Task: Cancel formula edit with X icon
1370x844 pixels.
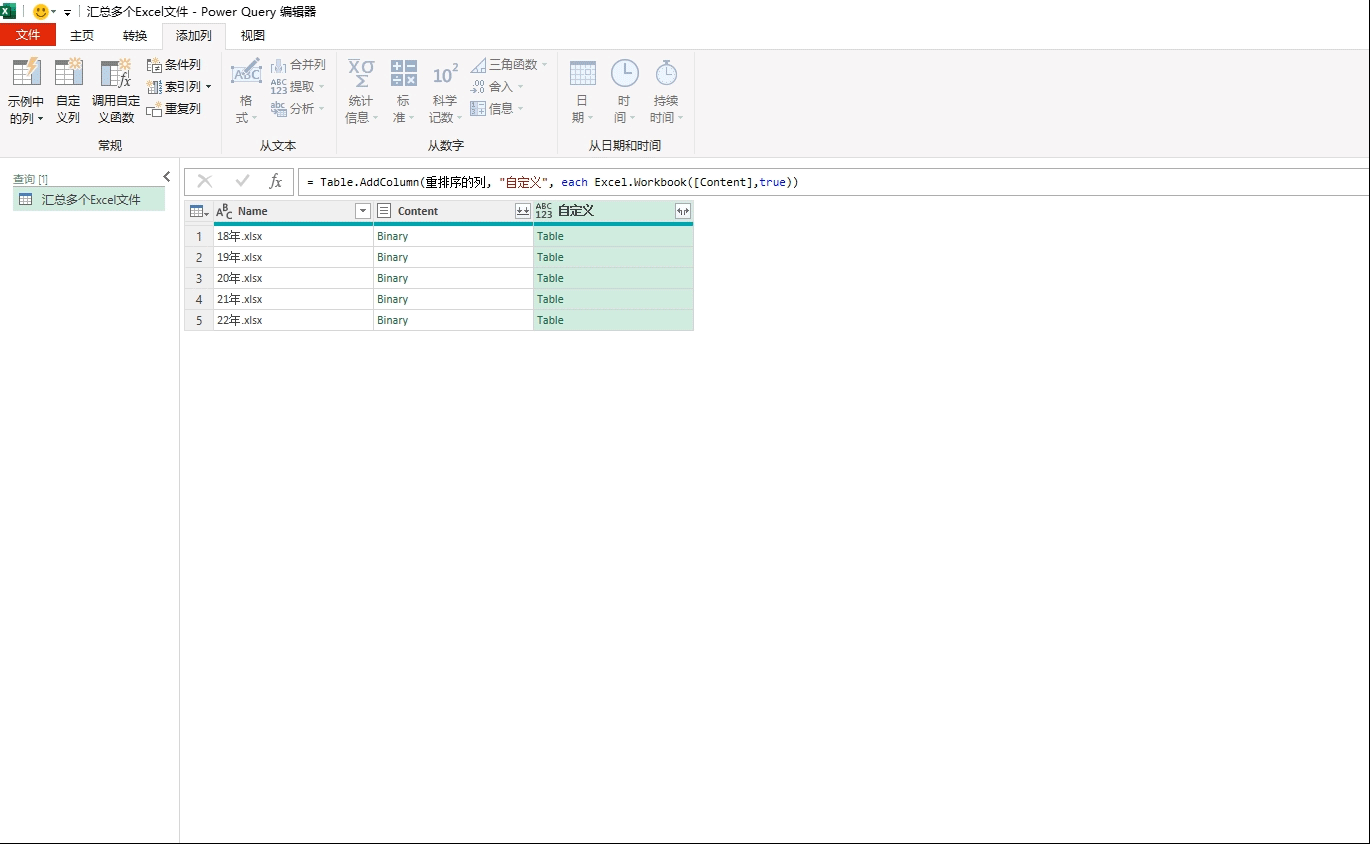Action: pos(205,181)
